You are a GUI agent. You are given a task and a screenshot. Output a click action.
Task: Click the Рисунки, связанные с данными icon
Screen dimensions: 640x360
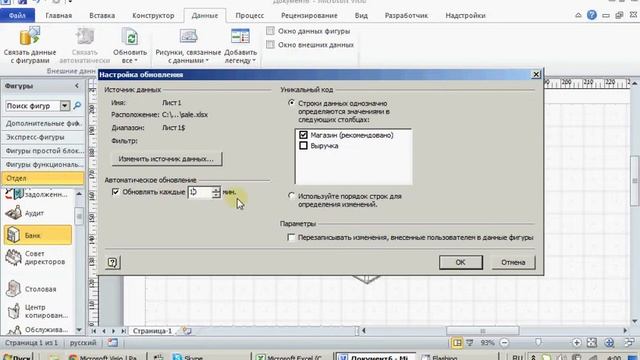tap(188, 37)
